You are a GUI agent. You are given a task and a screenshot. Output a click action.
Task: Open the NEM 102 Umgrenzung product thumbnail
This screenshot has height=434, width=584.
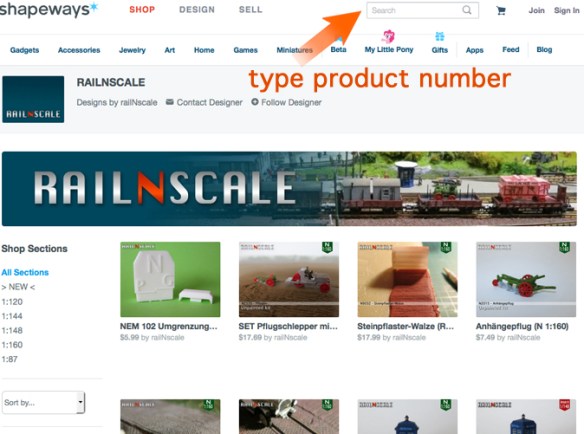coord(170,279)
